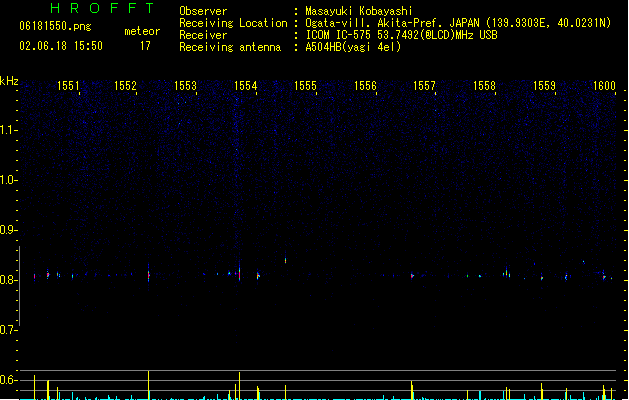
Task: Click the 0.8 frequency axis label
Action: 7,280
